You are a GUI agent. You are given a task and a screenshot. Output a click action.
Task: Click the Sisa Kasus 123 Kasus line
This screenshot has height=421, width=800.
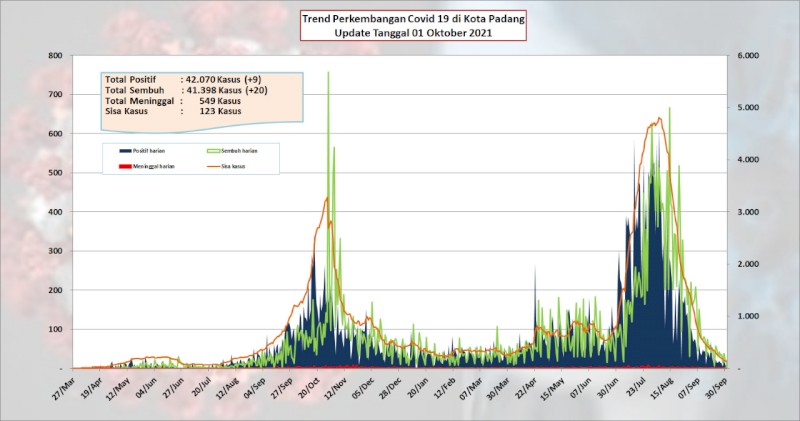tap(173, 111)
